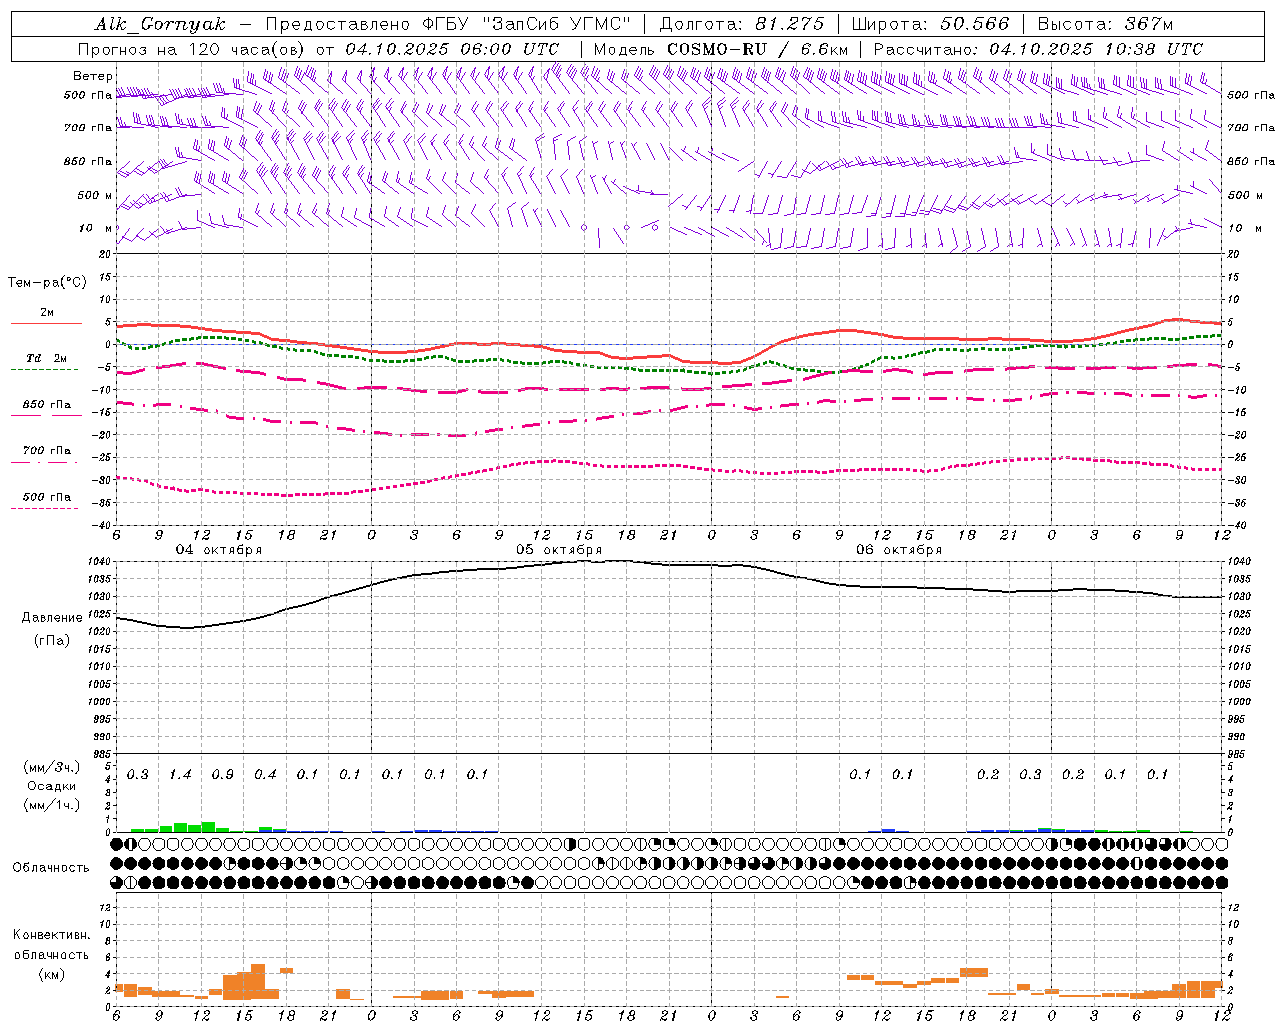This screenshot has height=1024, width=1280.
Task: Click the "Ветер" wind panel label
Action: click(93, 76)
